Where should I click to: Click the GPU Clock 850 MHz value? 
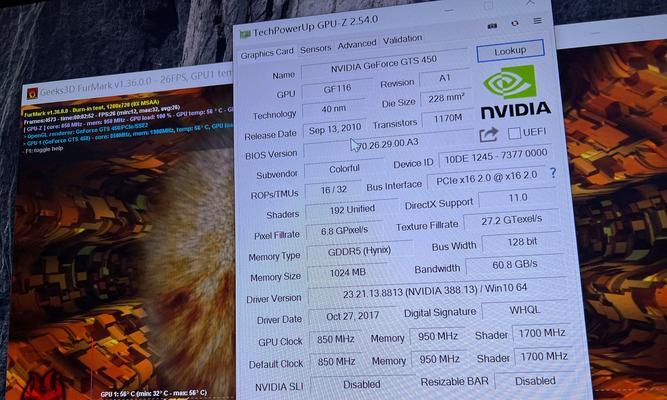click(335, 339)
